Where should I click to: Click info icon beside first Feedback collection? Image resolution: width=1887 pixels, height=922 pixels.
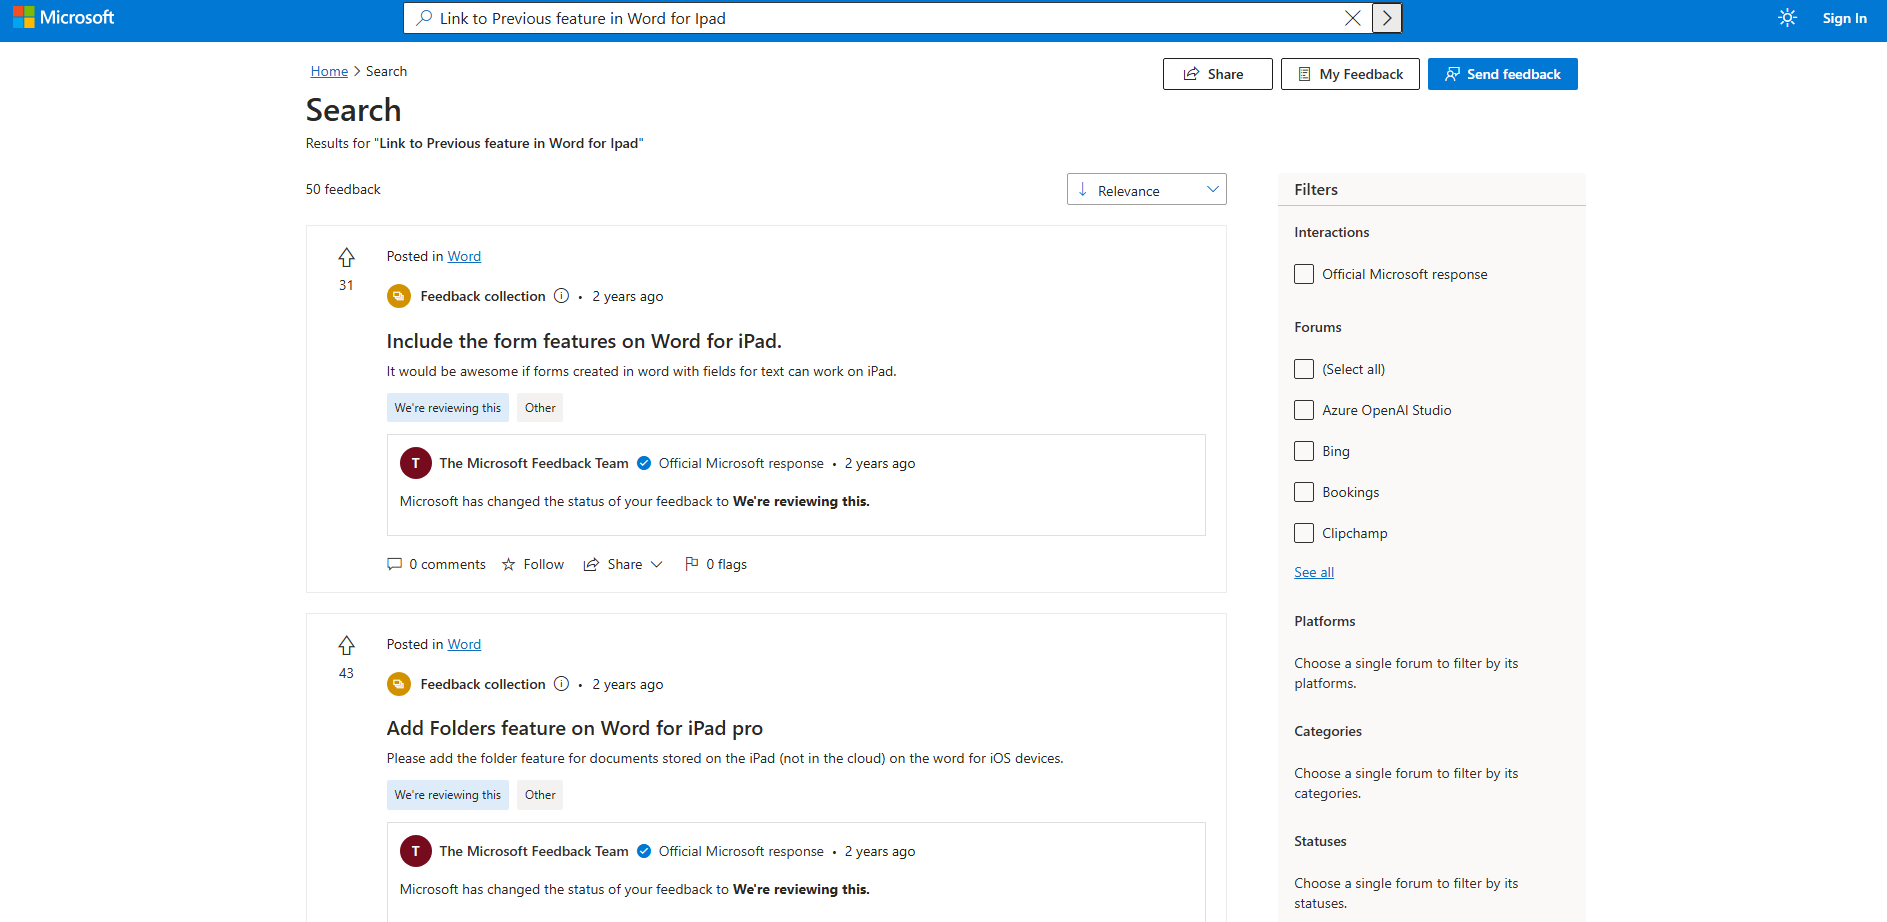(562, 296)
